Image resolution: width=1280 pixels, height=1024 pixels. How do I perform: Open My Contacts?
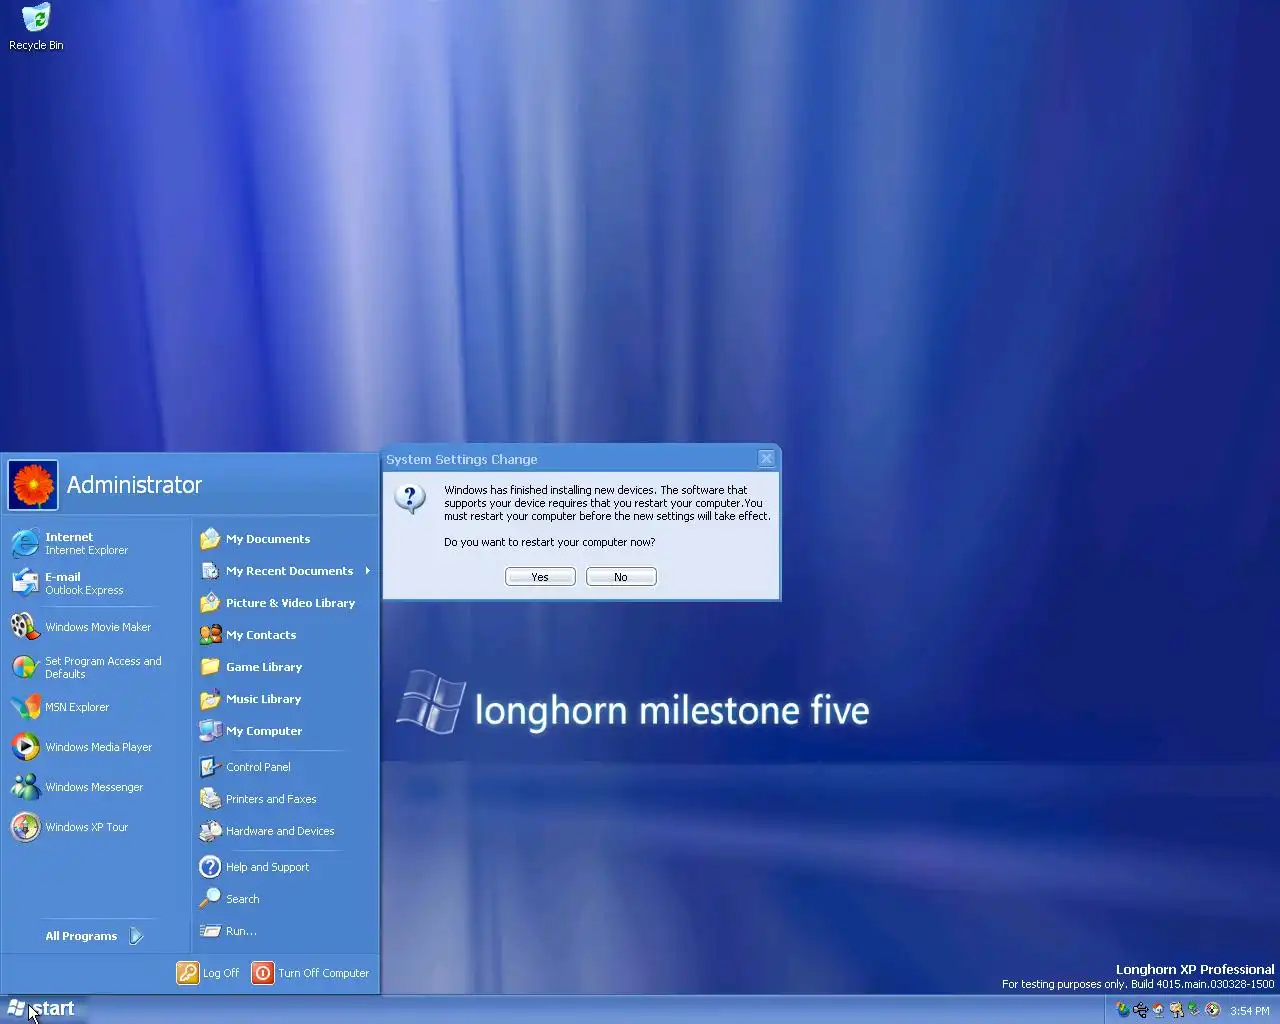pos(286,635)
